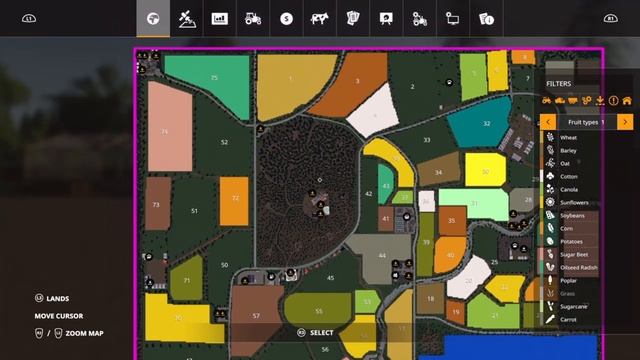The image size is (640, 360).
Task: Click the MOVE CURSOR hint text
Action: coord(59,316)
